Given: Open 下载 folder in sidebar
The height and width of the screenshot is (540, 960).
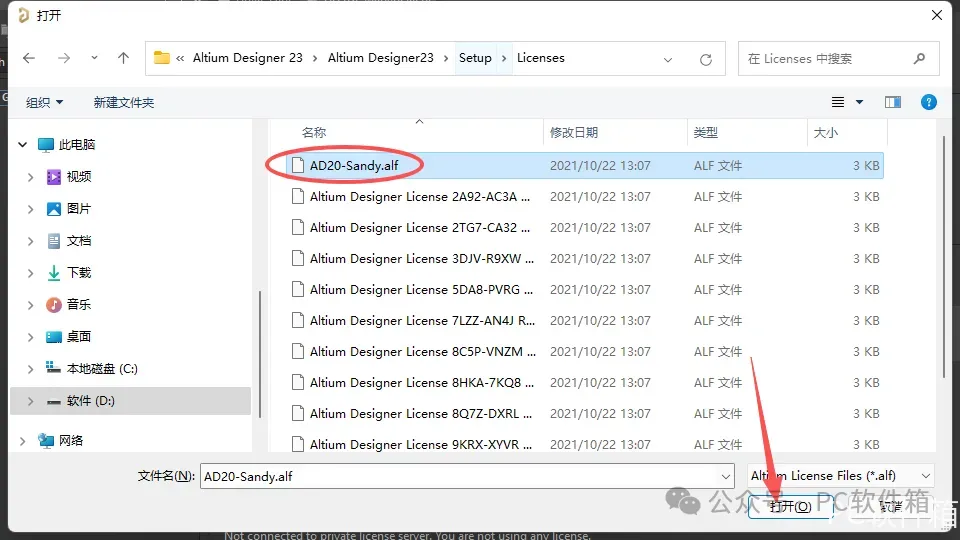Looking at the screenshot, I should pos(79,272).
